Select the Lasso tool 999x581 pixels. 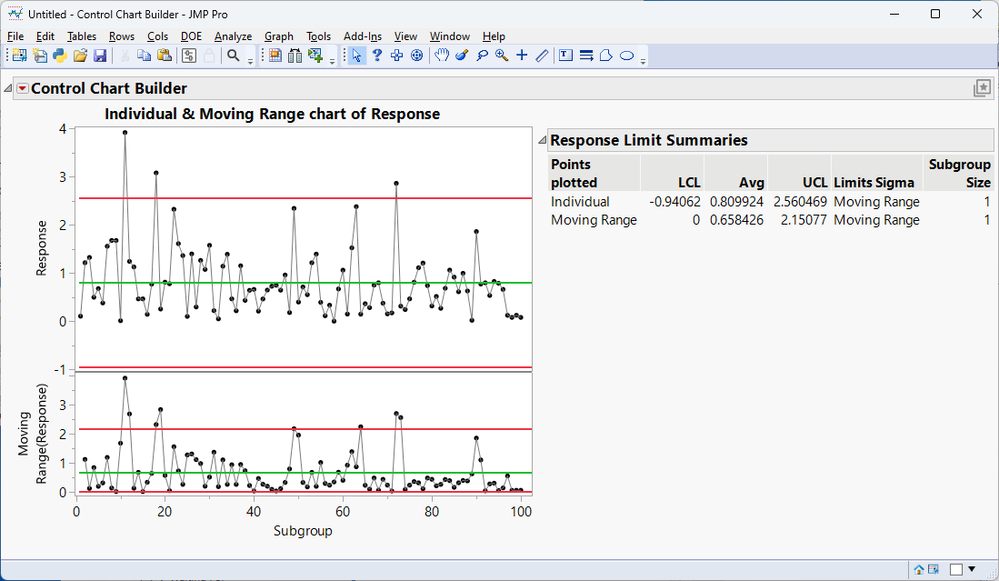click(482, 56)
